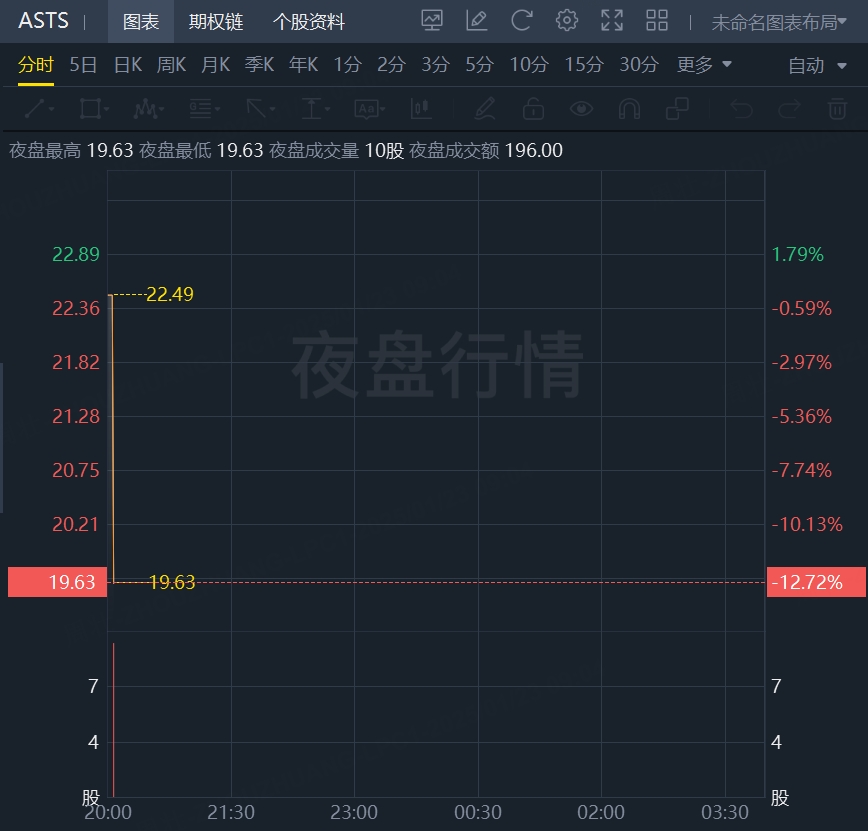Expand the 更多 timeframe dropdown

[704, 65]
